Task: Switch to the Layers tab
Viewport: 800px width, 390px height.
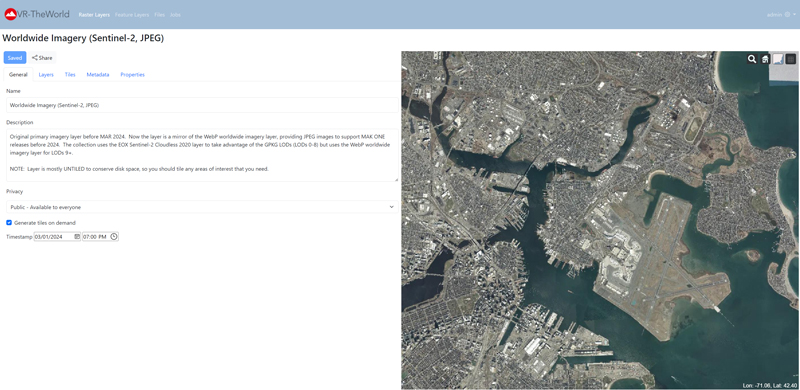Action: click(46, 75)
